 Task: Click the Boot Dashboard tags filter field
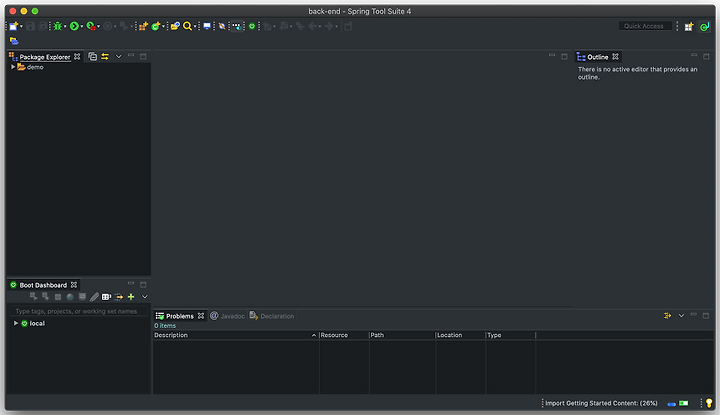pos(79,311)
